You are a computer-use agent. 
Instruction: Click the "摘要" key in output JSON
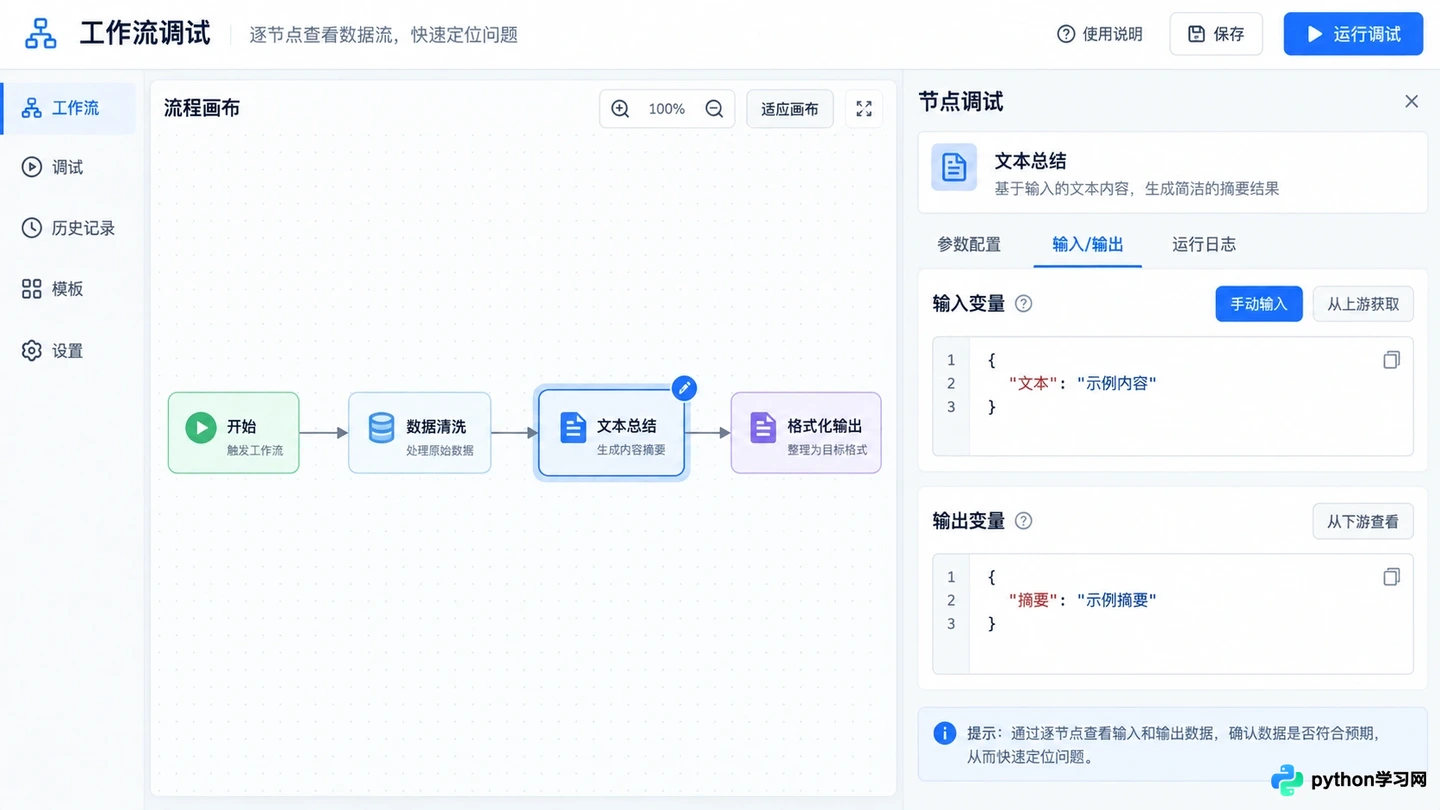point(1033,600)
